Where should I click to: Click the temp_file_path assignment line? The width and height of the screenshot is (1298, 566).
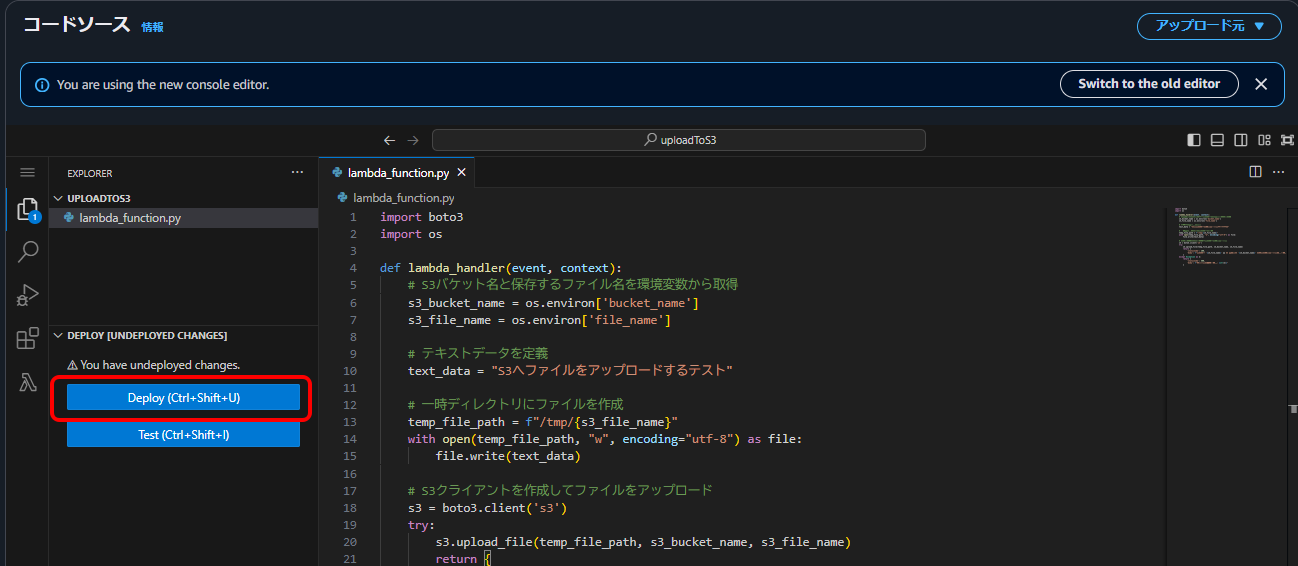(x=543, y=422)
